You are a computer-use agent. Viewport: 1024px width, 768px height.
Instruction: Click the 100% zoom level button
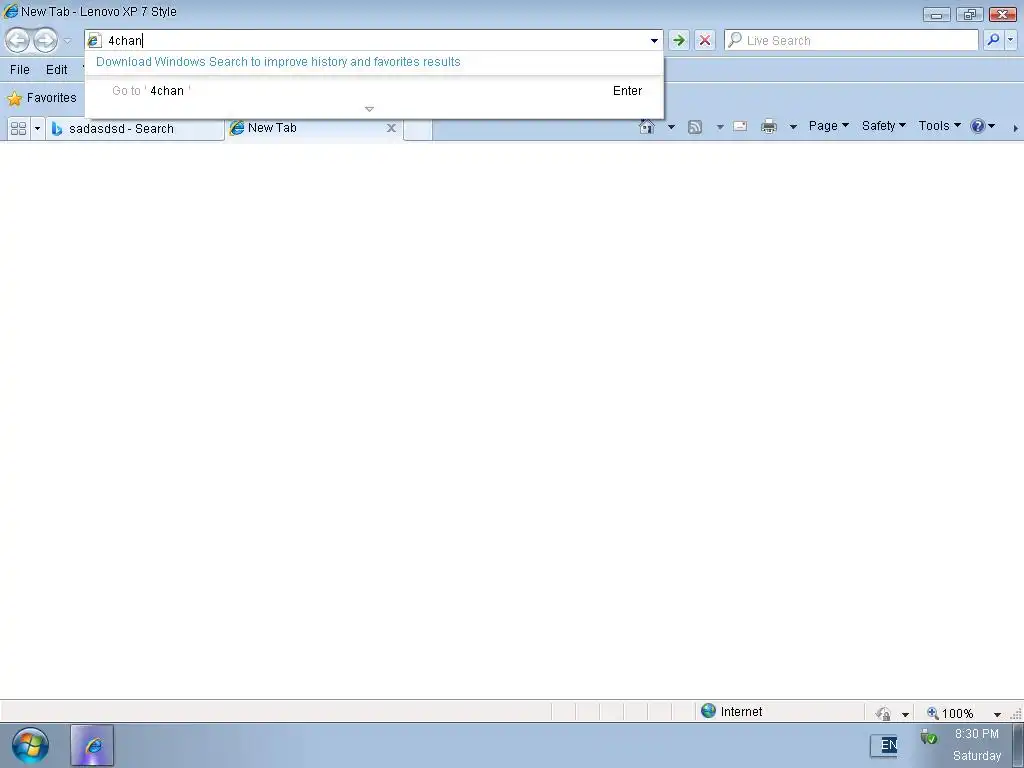point(951,713)
